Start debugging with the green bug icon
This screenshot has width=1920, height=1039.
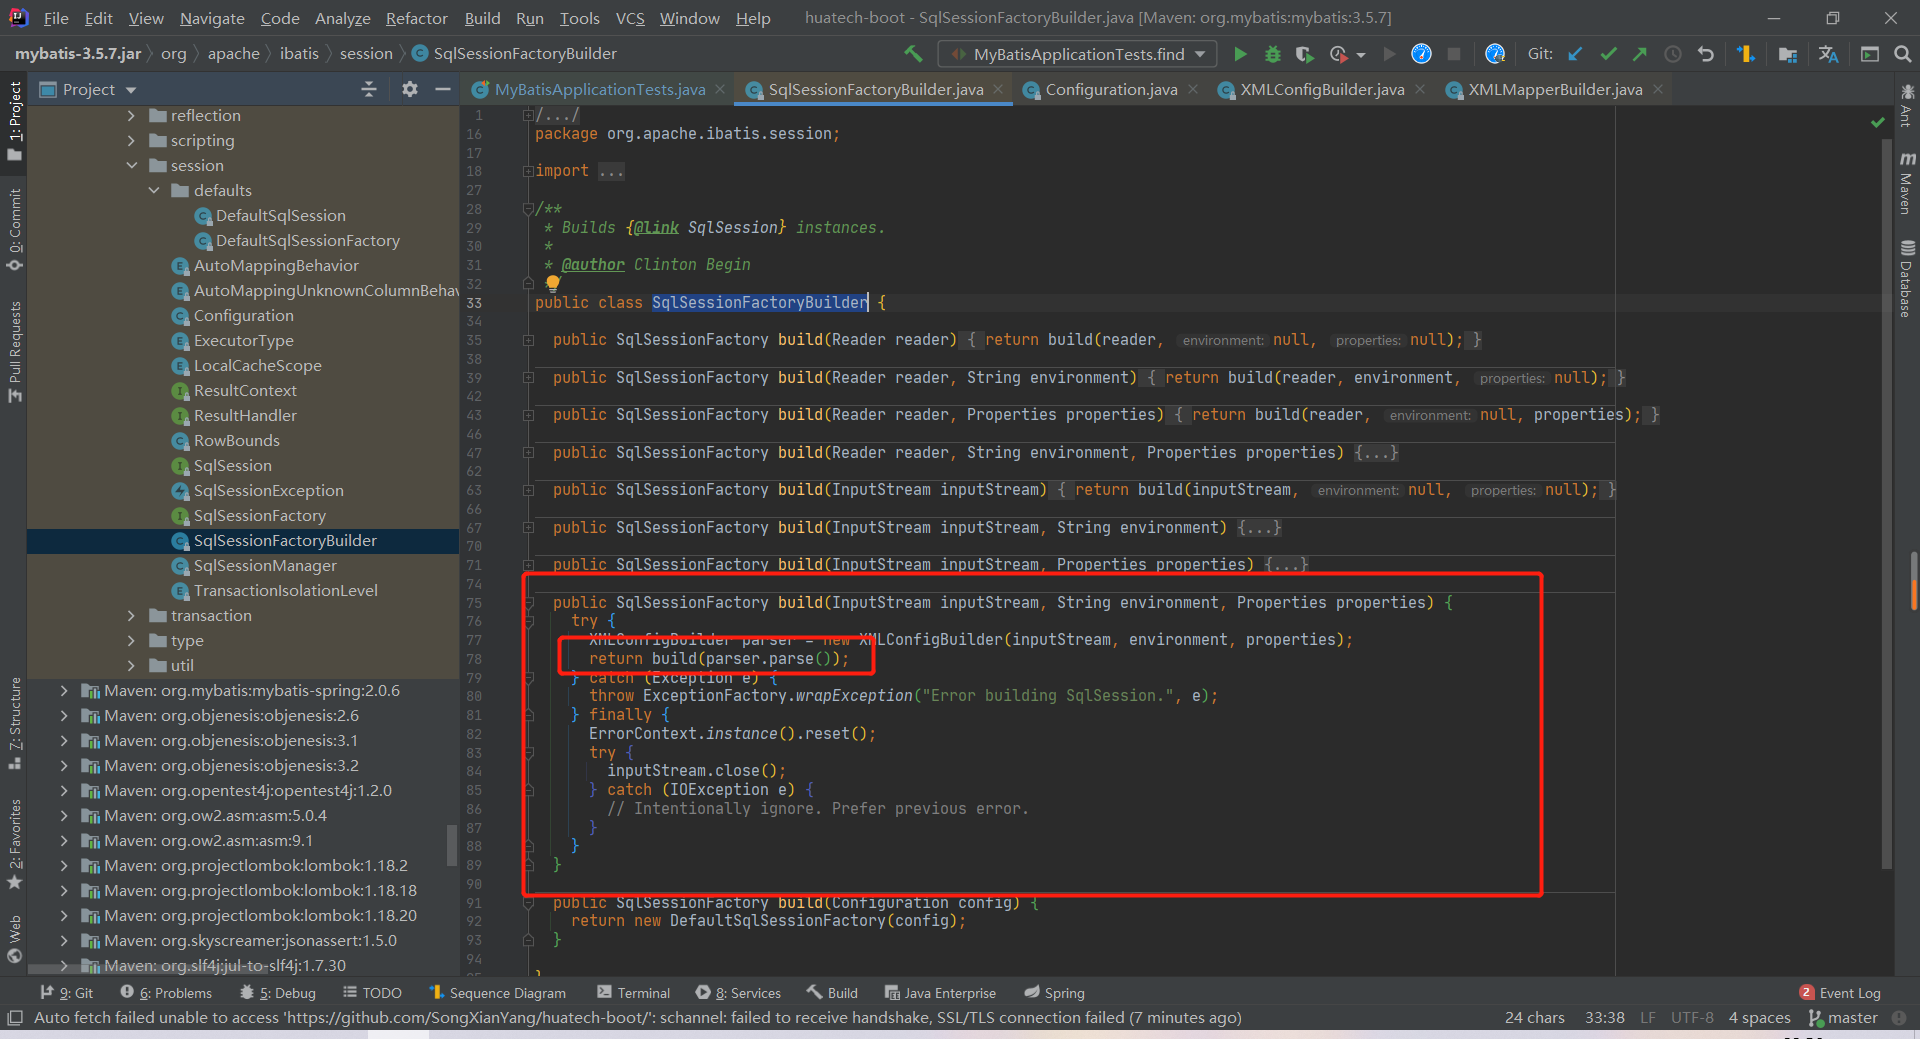[x=1272, y=54]
